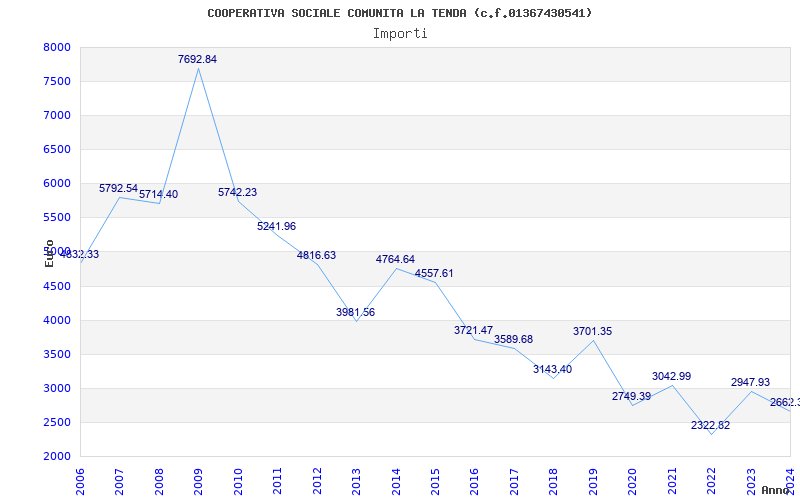Click the 7000 y-axis tick label
The width and height of the screenshot is (800, 500).
tap(56, 116)
